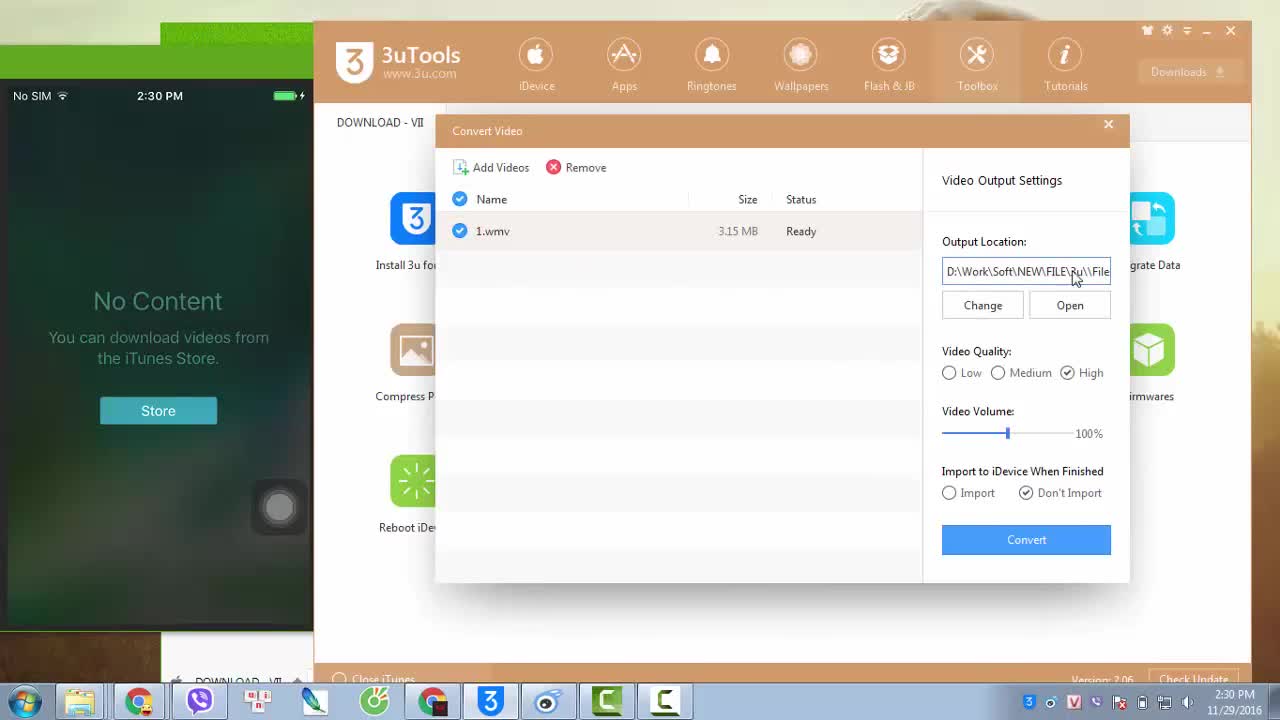
Task: Click the Compress Photo tool icon
Action: [x=413, y=350]
